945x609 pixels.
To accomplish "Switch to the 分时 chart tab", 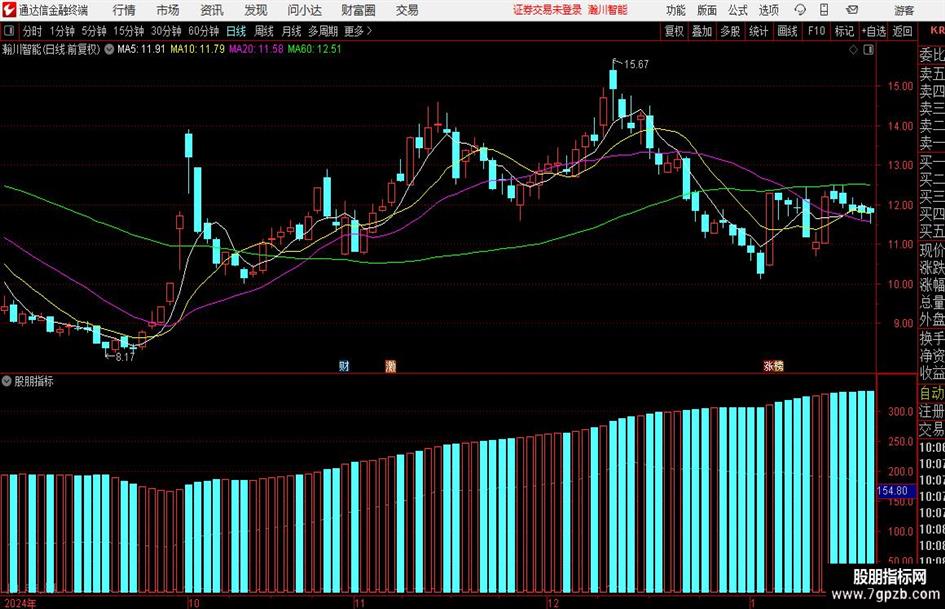I will coord(33,31).
